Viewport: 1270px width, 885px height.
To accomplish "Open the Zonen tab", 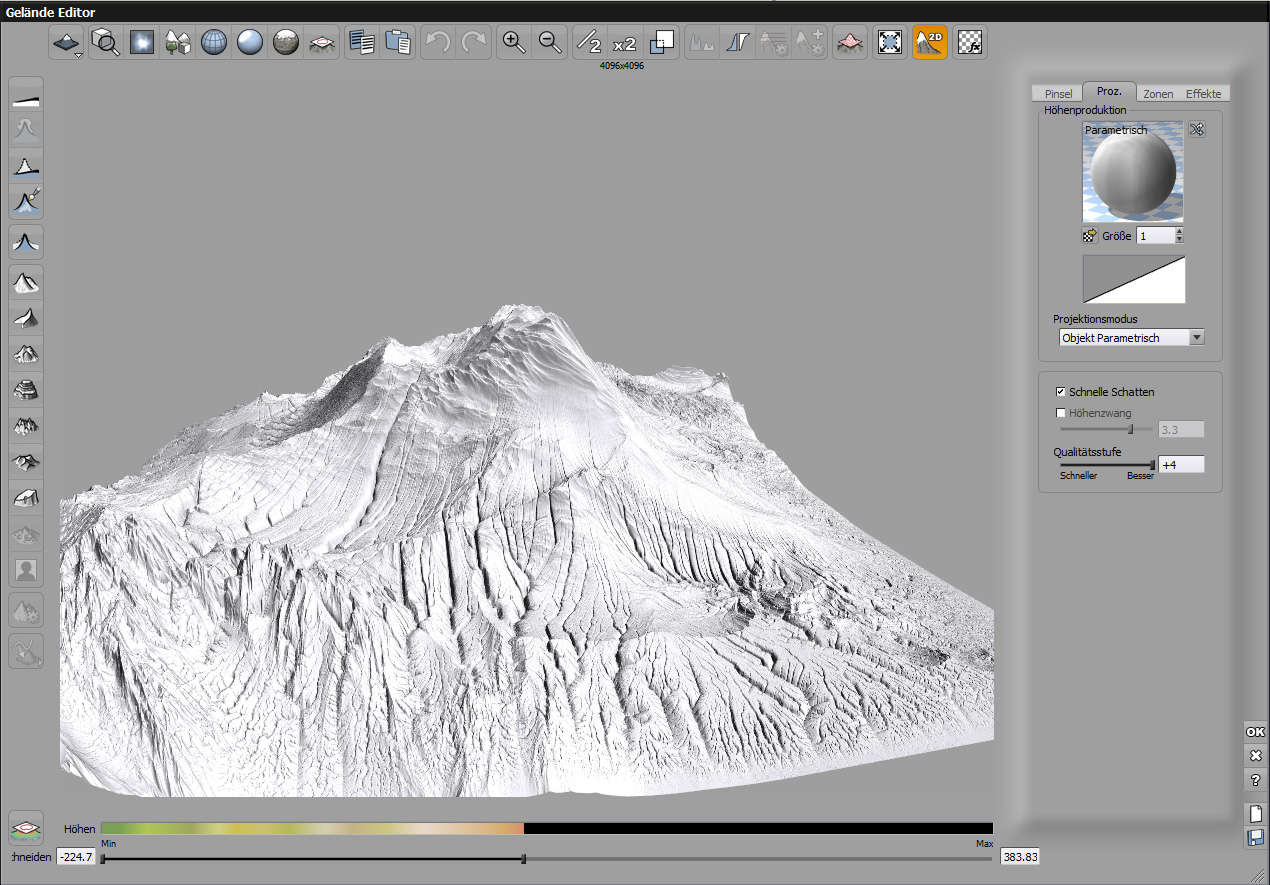I will pyautogui.click(x=1158, y=94).
